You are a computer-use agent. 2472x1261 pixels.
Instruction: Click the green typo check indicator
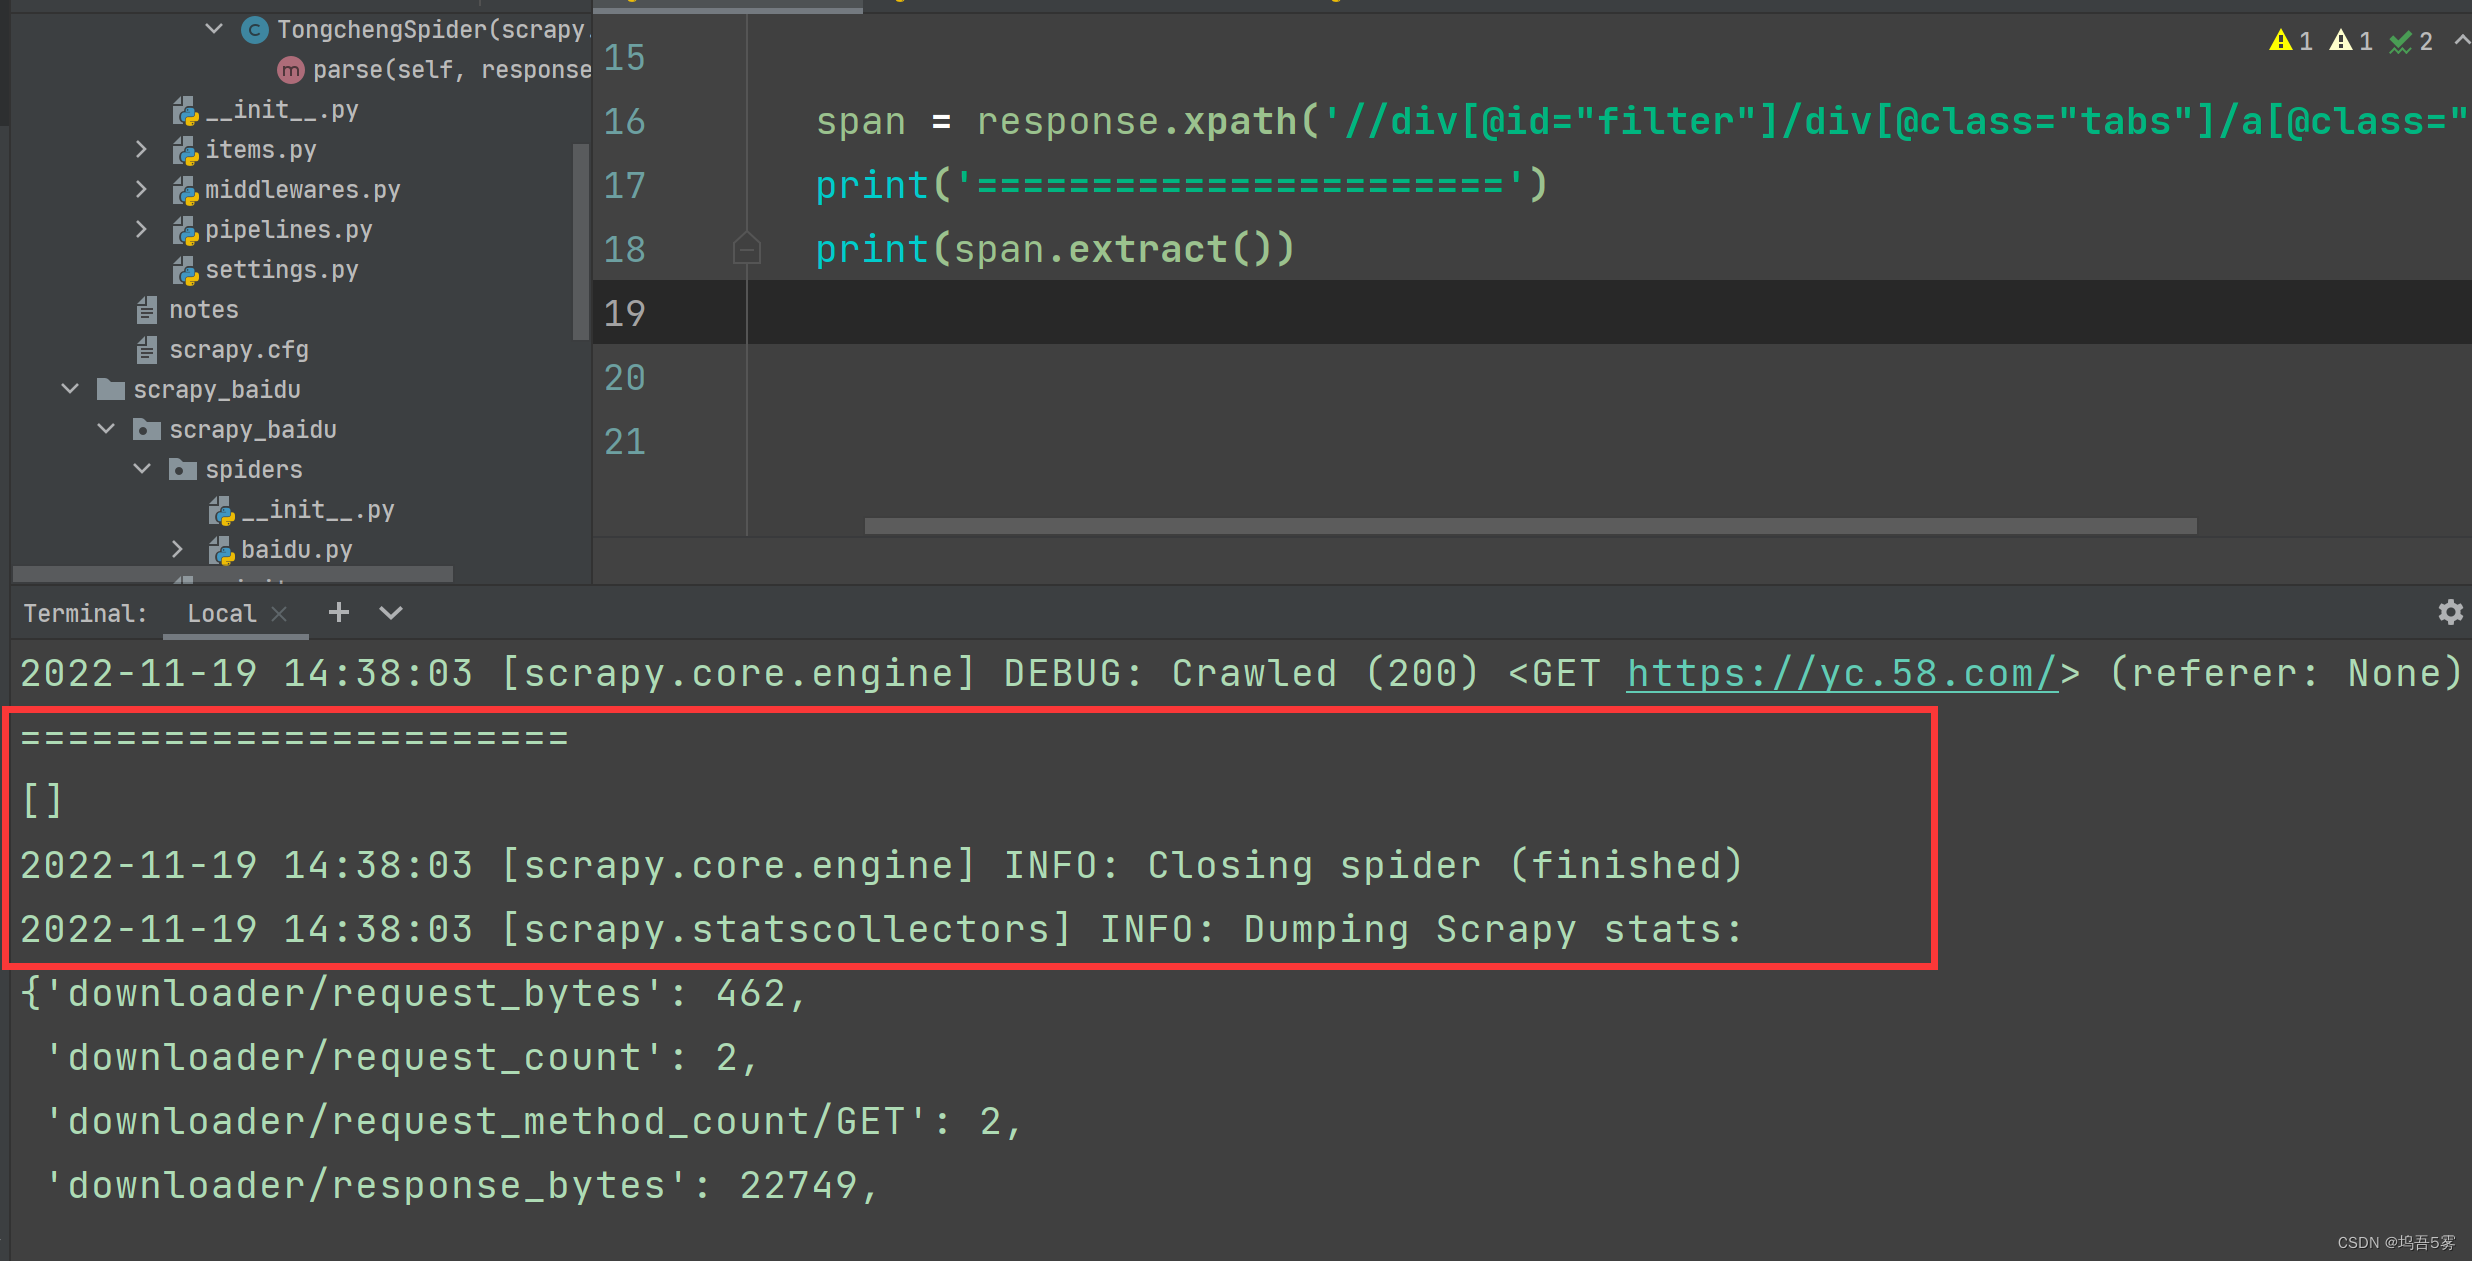coord(2400,41)
